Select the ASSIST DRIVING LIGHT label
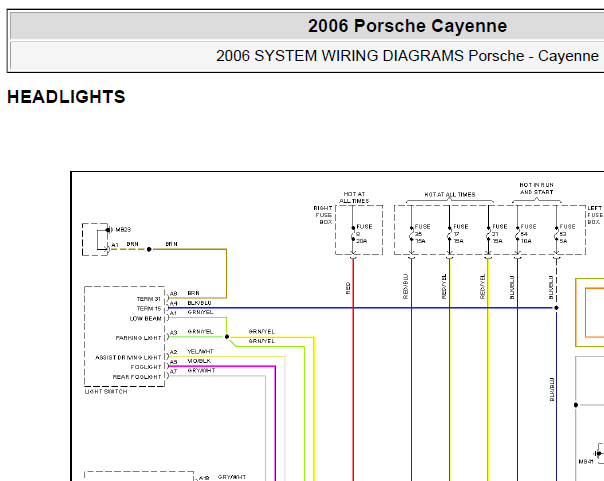604x481 pixels. point(128,357)
